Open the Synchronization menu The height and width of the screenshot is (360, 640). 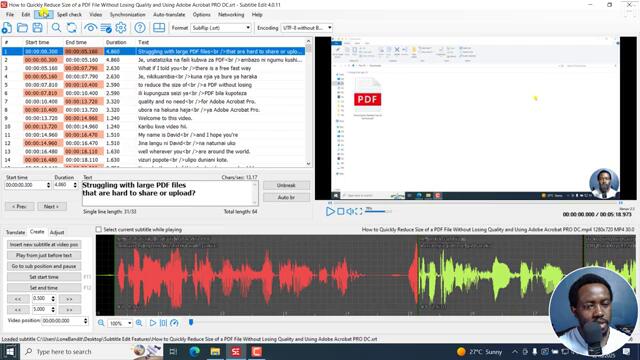[x=127, y=14]
